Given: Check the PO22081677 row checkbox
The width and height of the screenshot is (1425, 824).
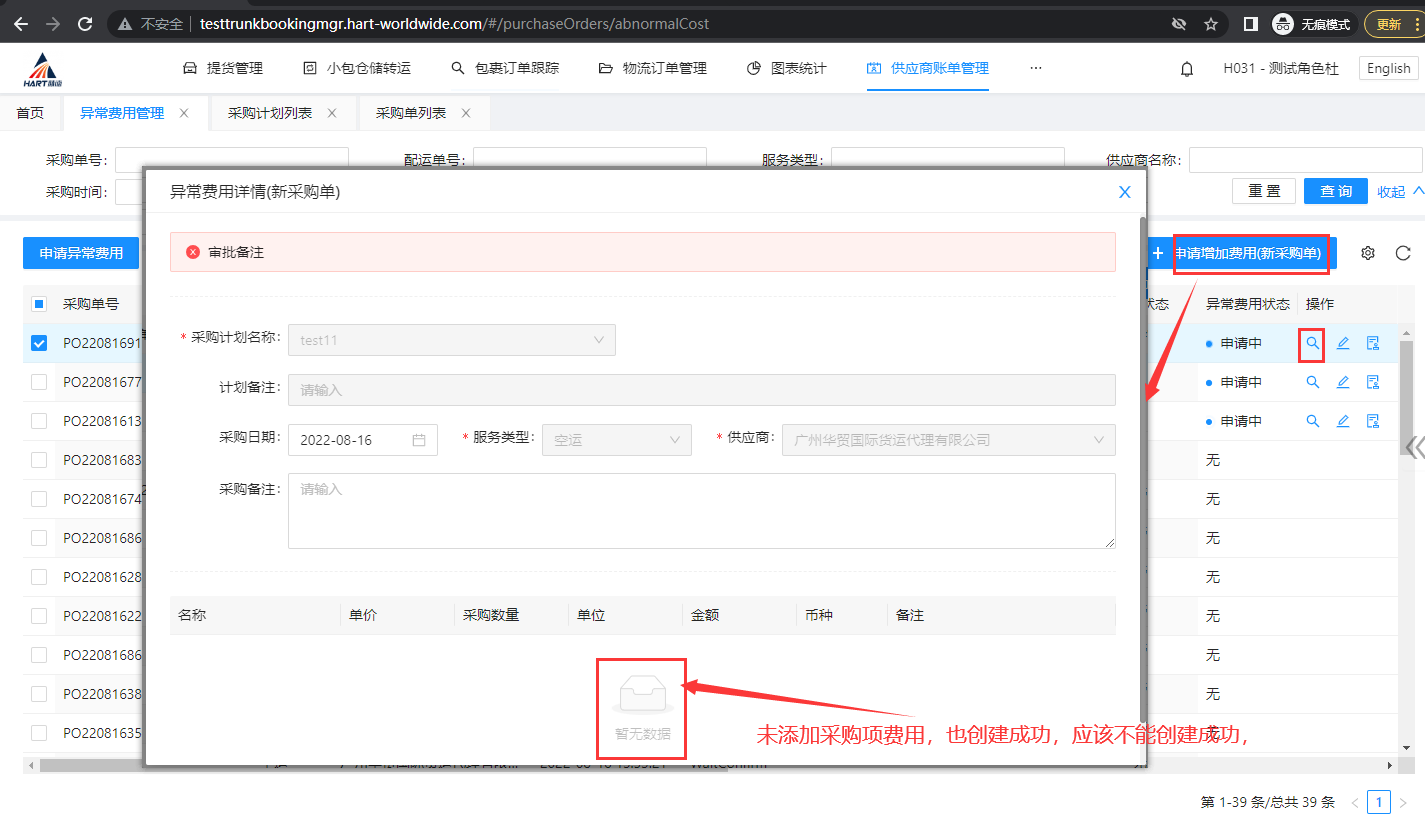Looking at the screenshot, I should click(x=39, y=382).
